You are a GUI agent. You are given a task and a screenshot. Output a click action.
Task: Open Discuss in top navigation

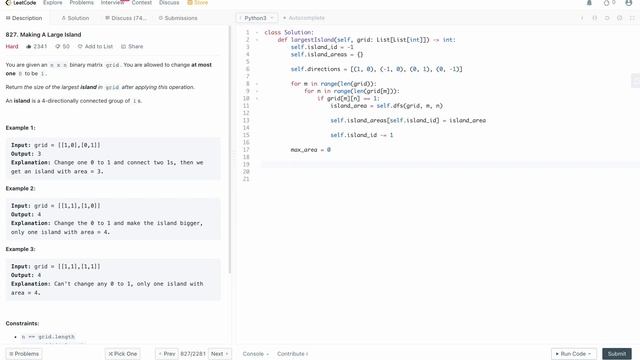pyautogui.click(x=169, y=2)
